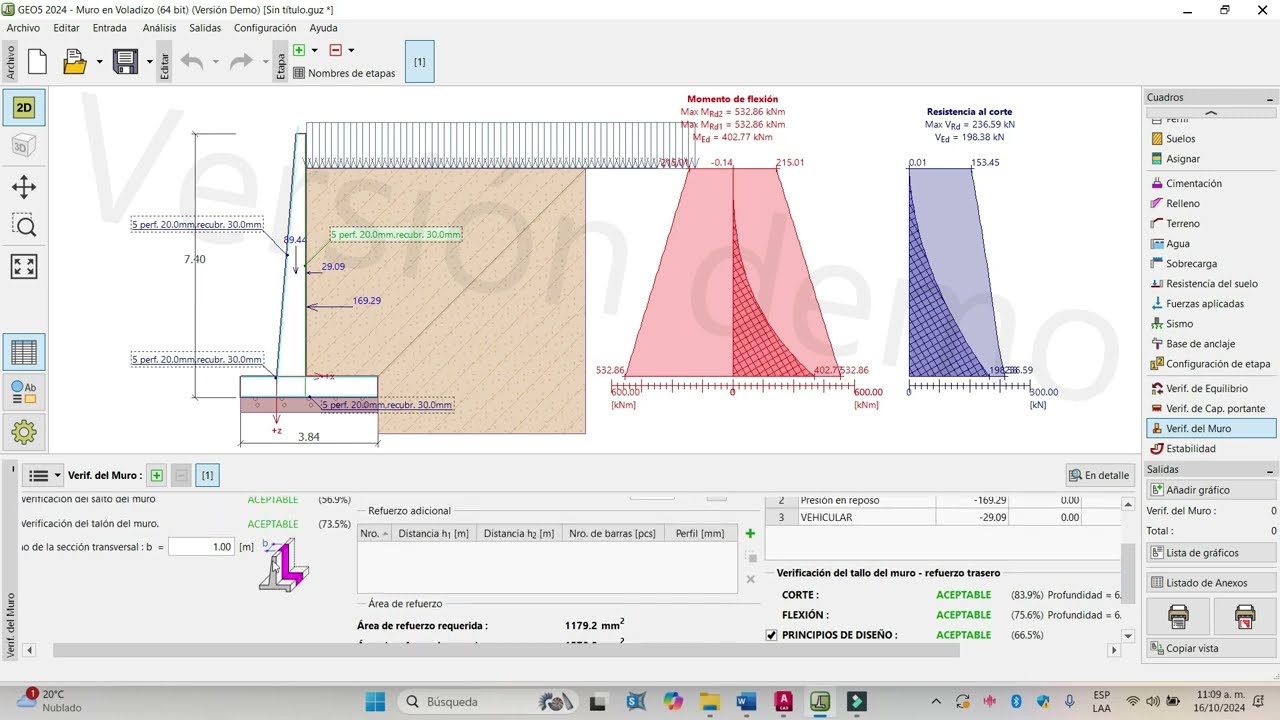Open the Configuración menu
The height and width of the screenshot is (720, 1280).
tap(265, 28)
